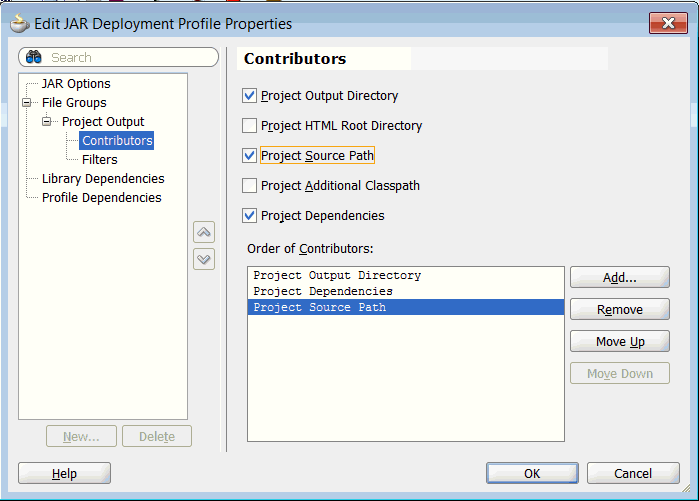The image size is (699, 501).
Task: Click the Contributors heading
Action: pos(295,58)
